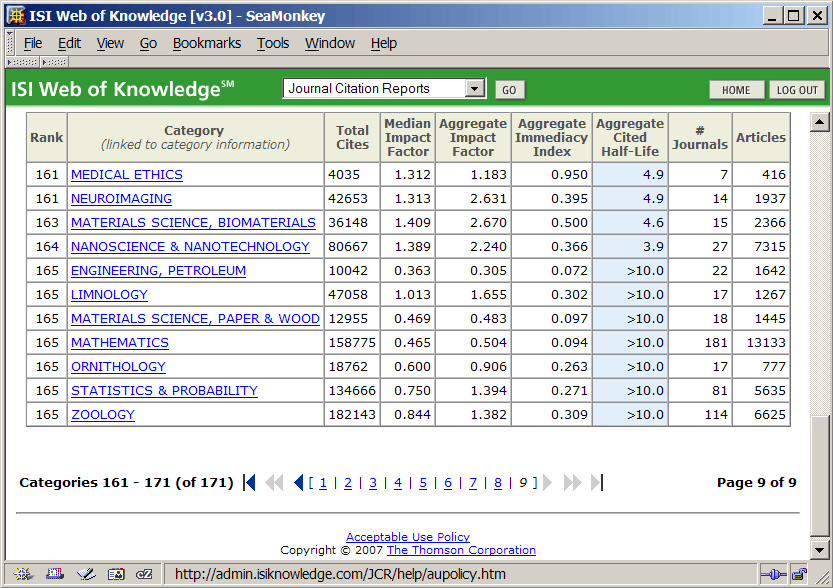The height and width of the screenshot is (588, 833).
Task: Go to page 5 link
Action: coord(423,483)
